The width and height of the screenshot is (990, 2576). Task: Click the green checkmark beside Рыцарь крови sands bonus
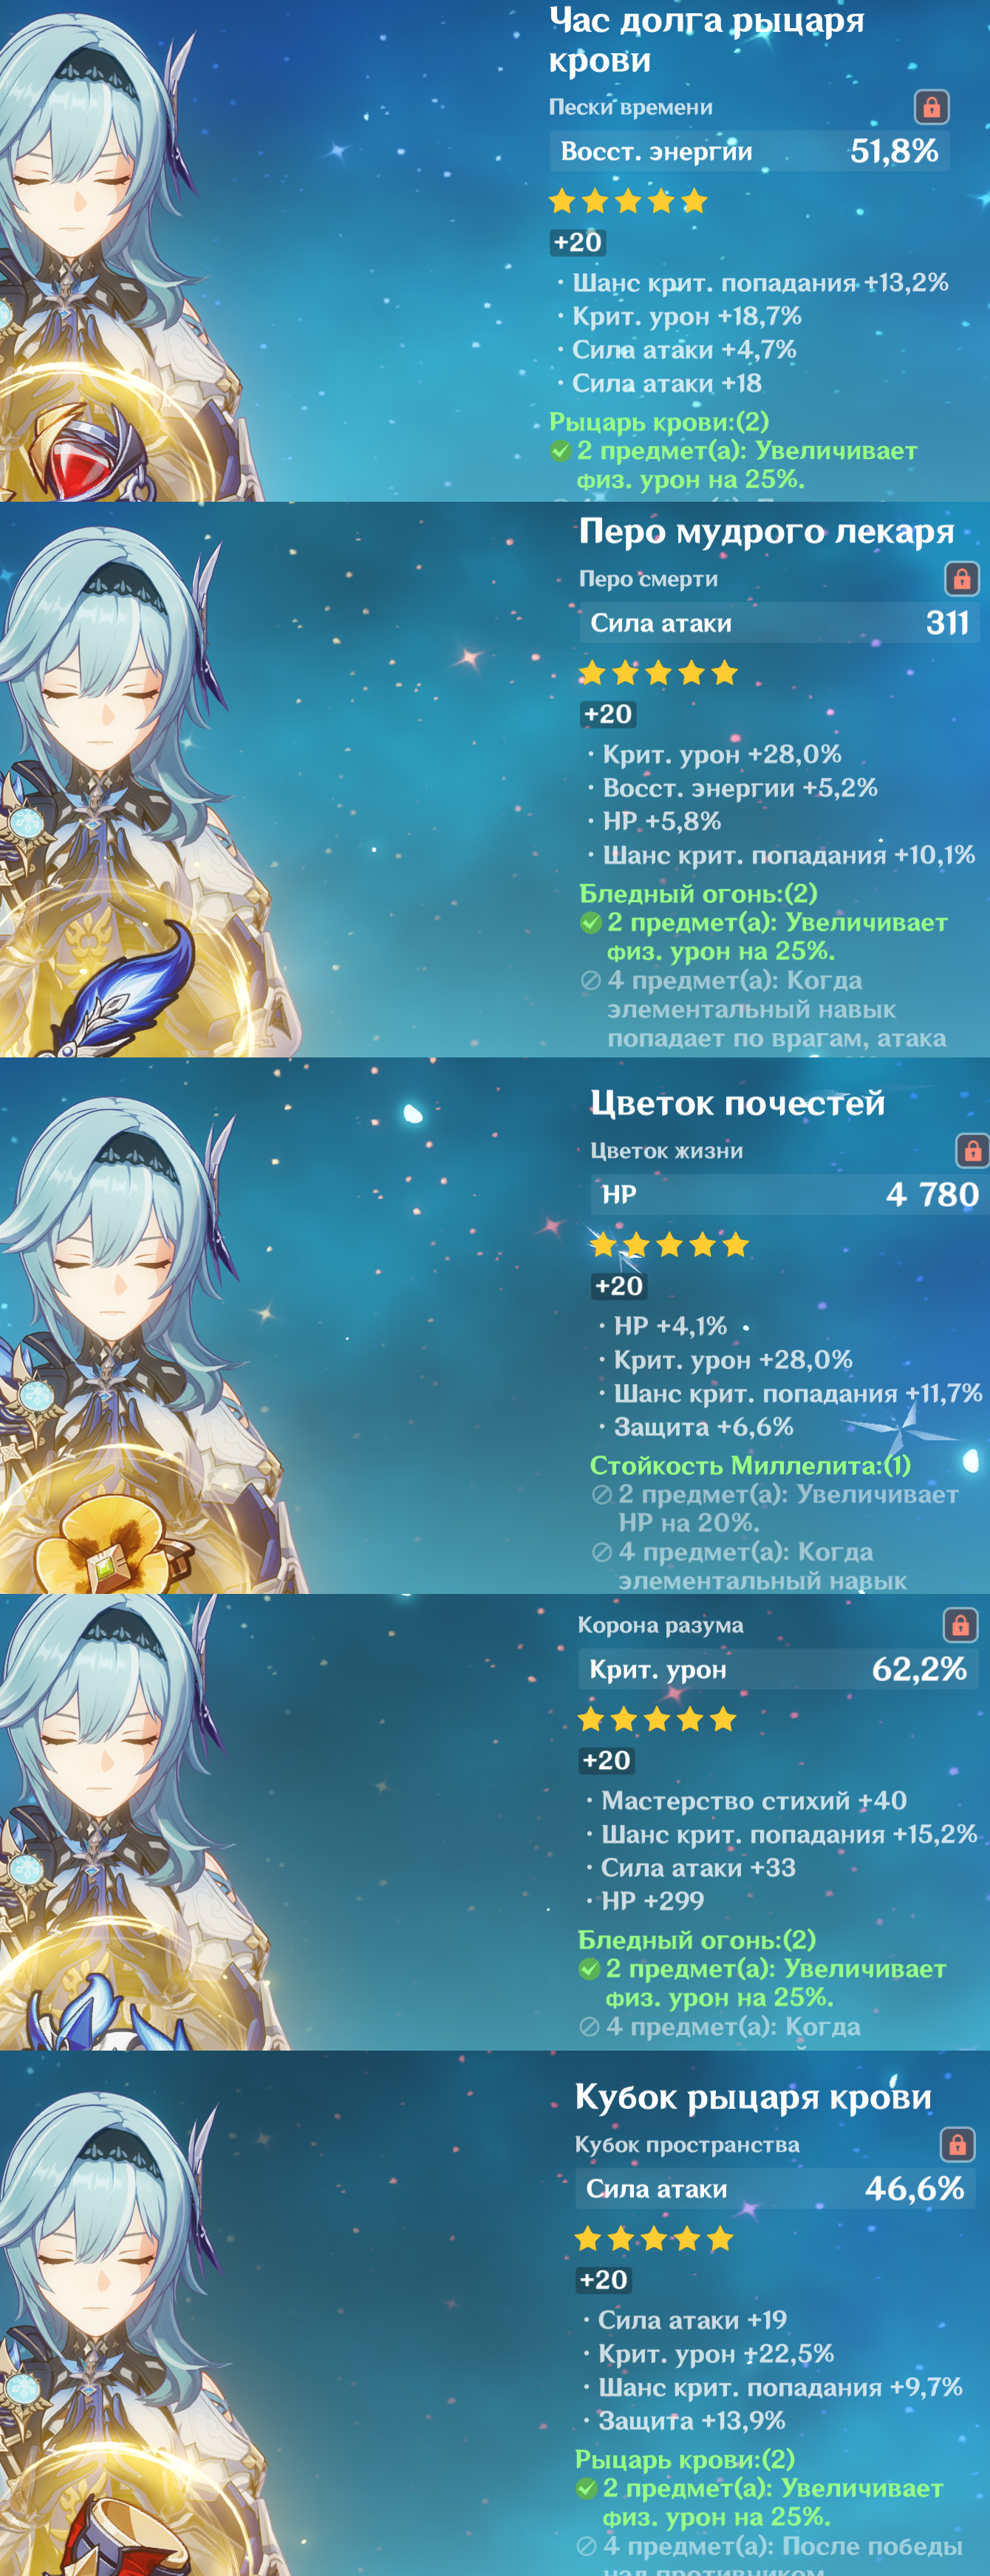tap(560, 451)
